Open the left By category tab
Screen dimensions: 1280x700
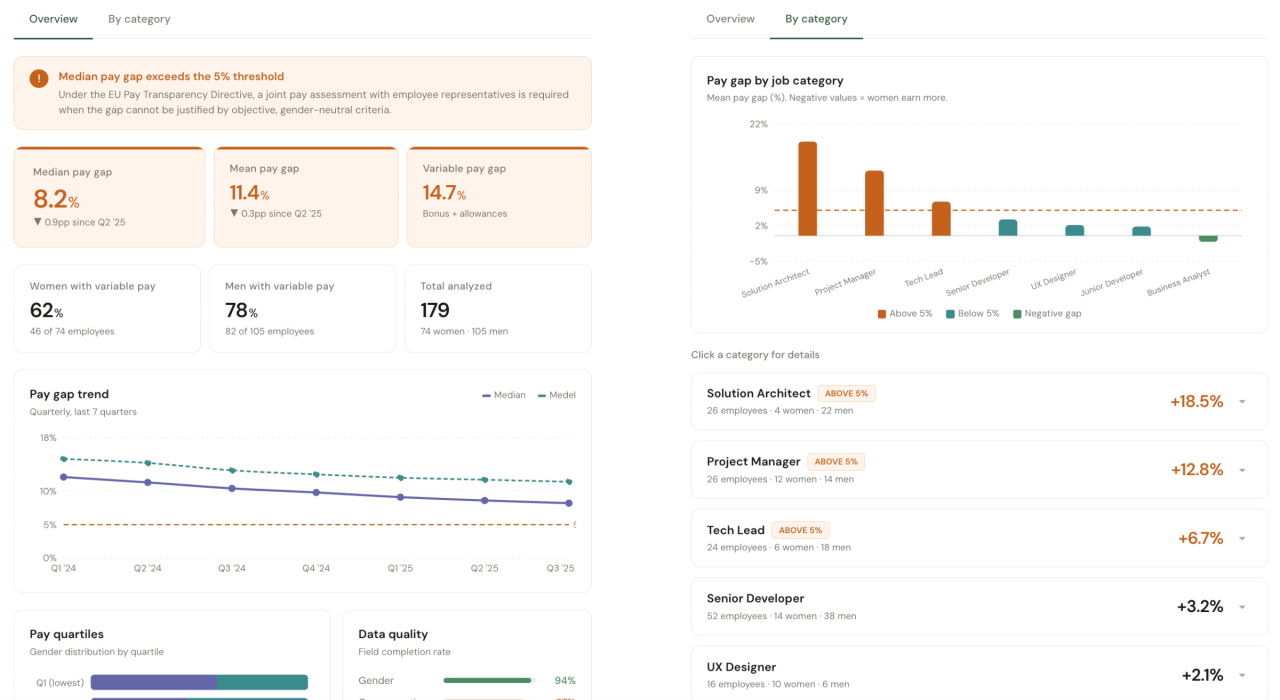pyautogui.click(x=139, y=19)
